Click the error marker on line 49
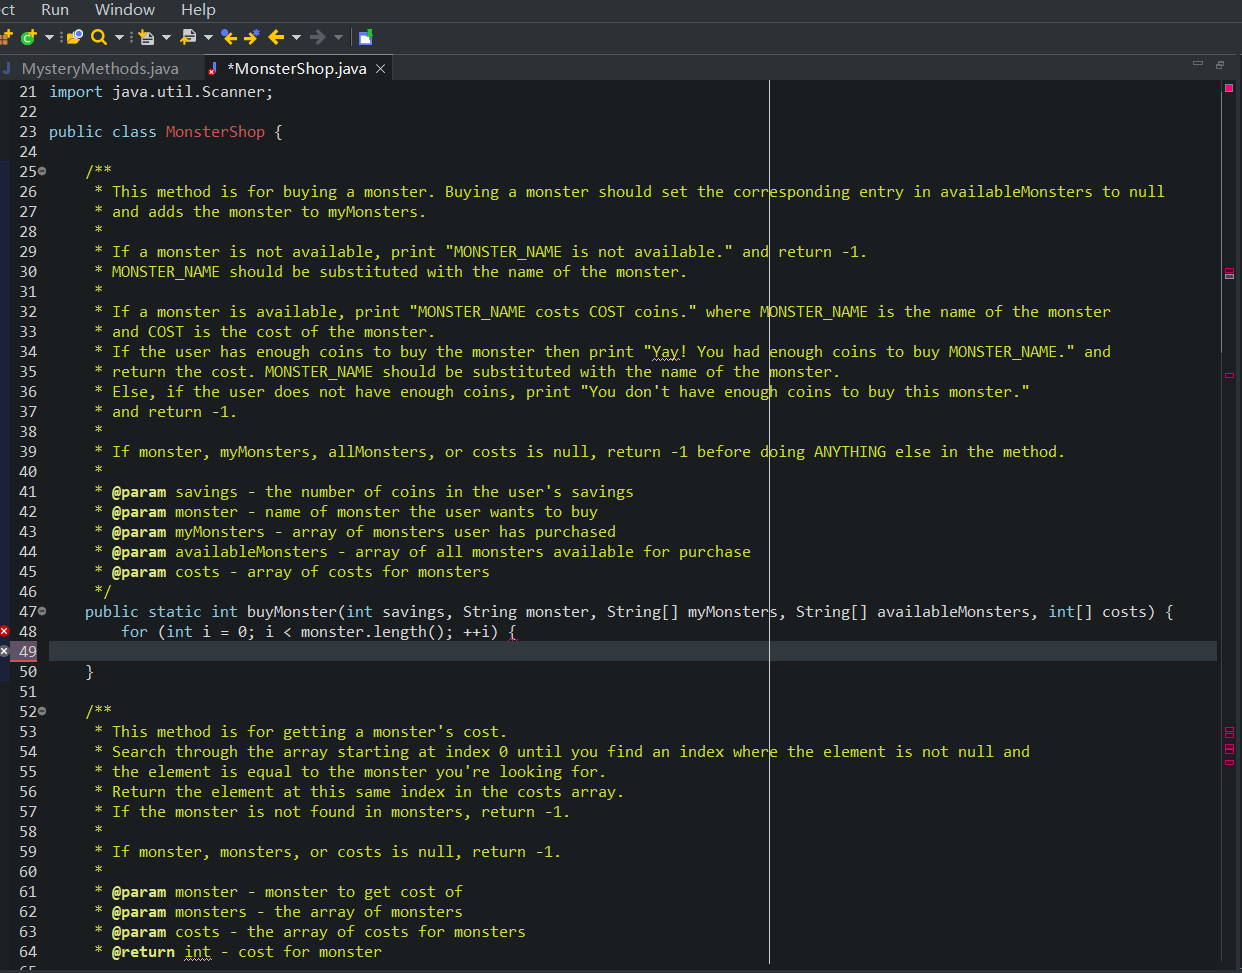Image resolution: width=1242 pixels, height=973 pixels. click(x=4, y=651)
